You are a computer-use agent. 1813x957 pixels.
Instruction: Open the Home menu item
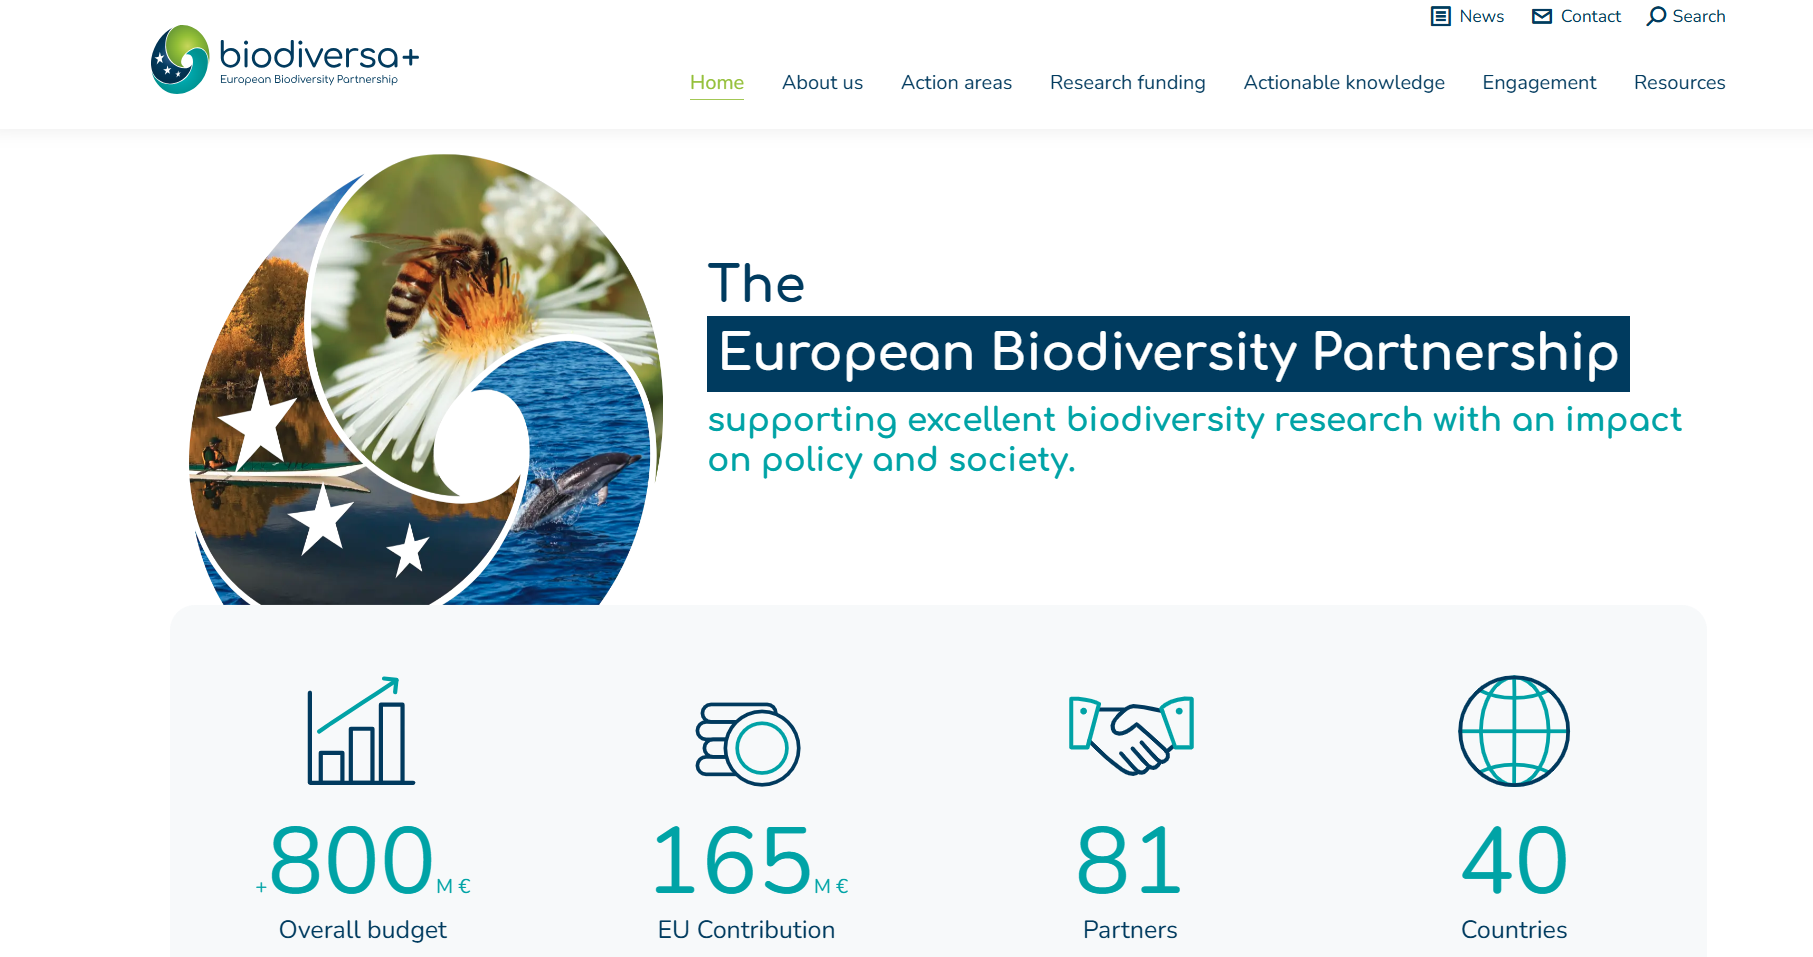click(x=717, y=83)
